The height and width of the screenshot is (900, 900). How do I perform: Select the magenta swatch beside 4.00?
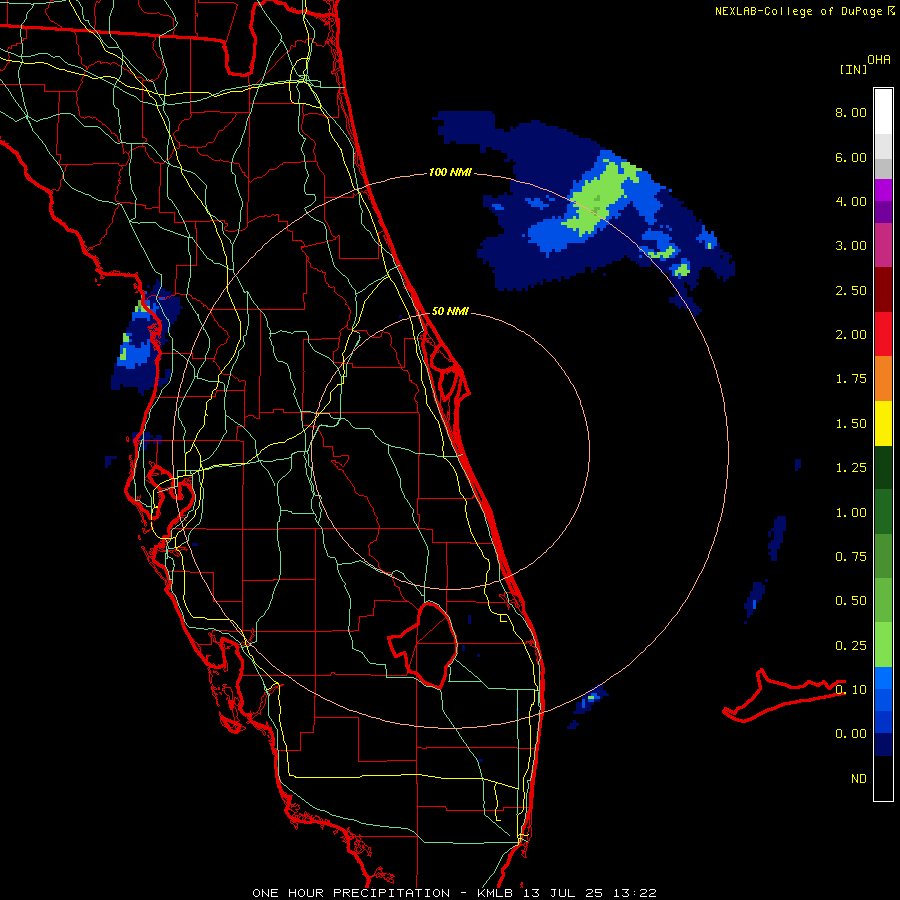[883, 190]
